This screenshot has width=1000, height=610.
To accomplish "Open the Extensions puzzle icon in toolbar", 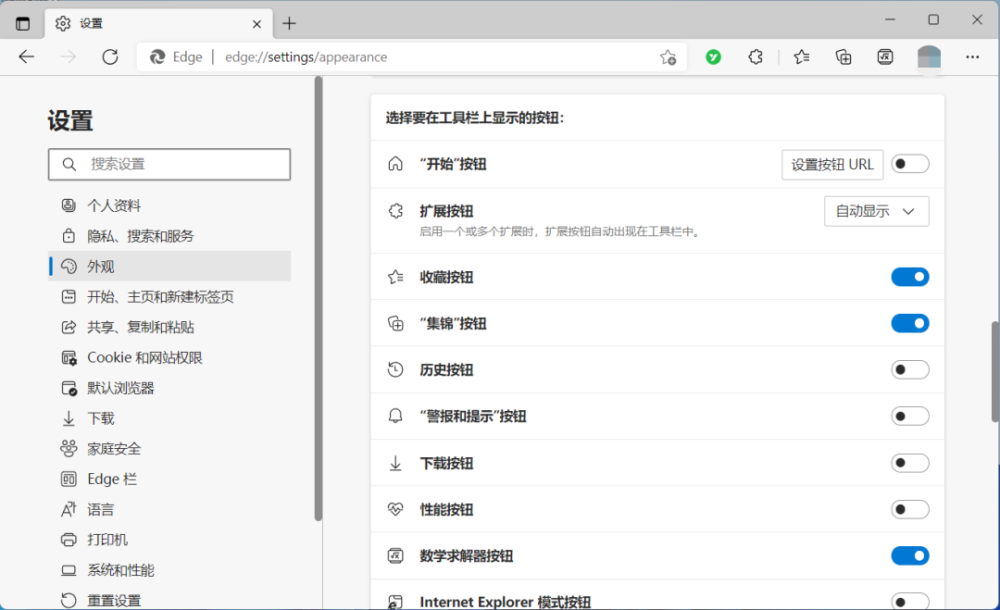I will pyautogui.click(x=755, y=57).
